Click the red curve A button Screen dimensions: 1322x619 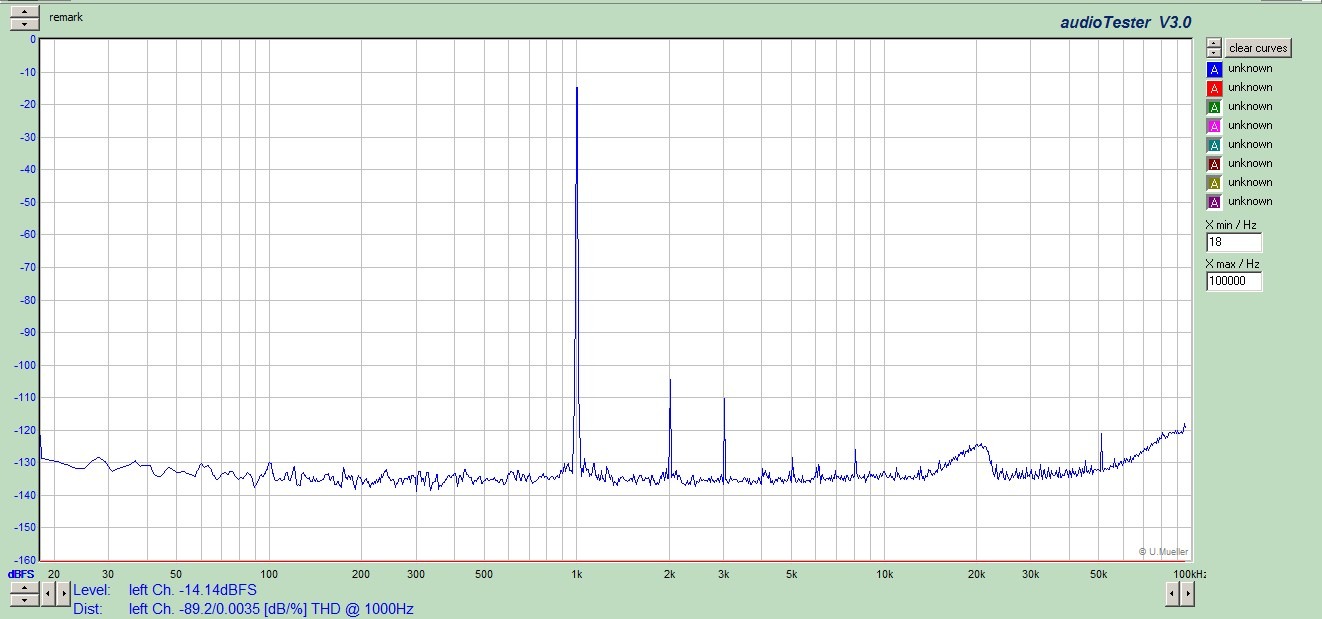pos(1214,88)
